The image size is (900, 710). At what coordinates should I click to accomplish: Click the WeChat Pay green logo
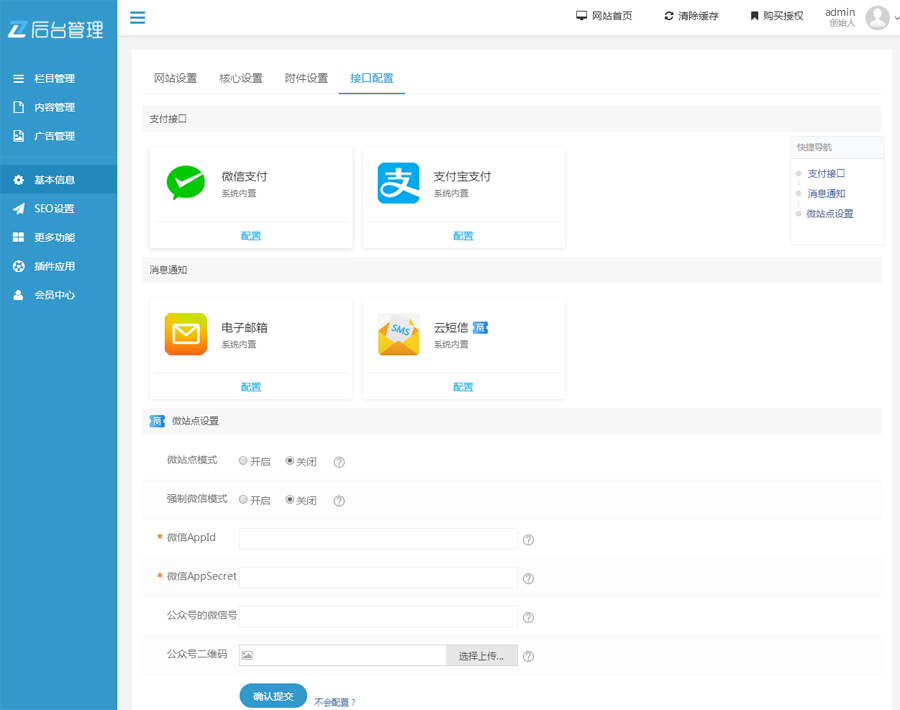click(185, 183)
